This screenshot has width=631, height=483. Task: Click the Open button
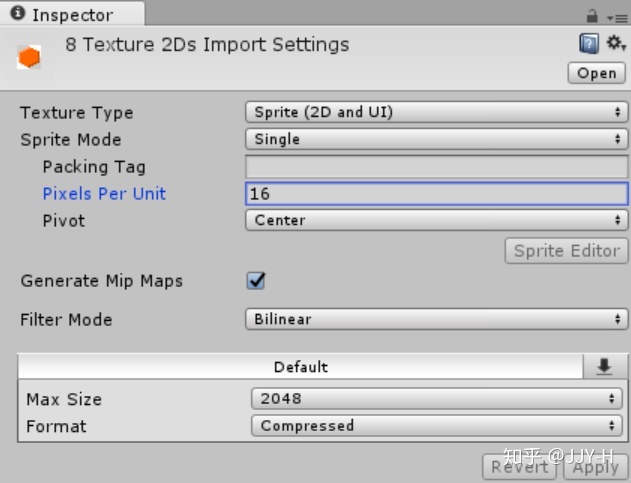tap(596, 73)
